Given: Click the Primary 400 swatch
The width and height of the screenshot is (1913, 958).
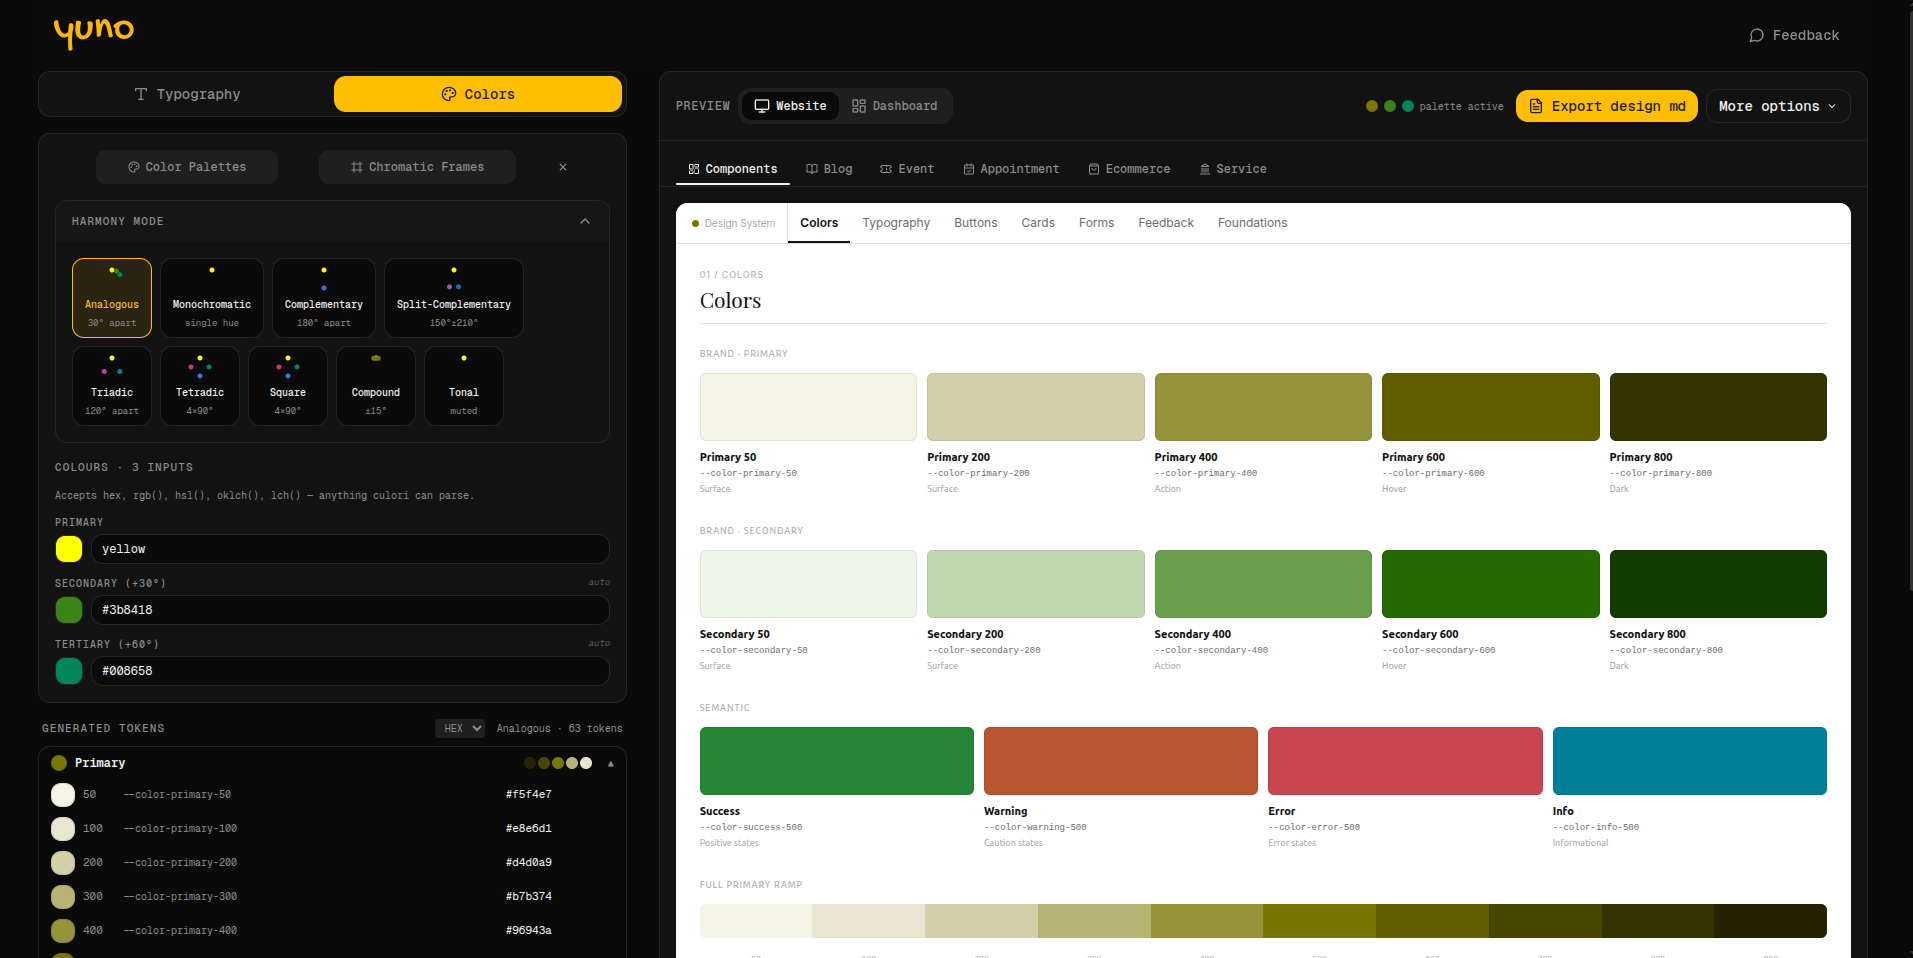Looking at the screenshot, I should [1263, 407].
